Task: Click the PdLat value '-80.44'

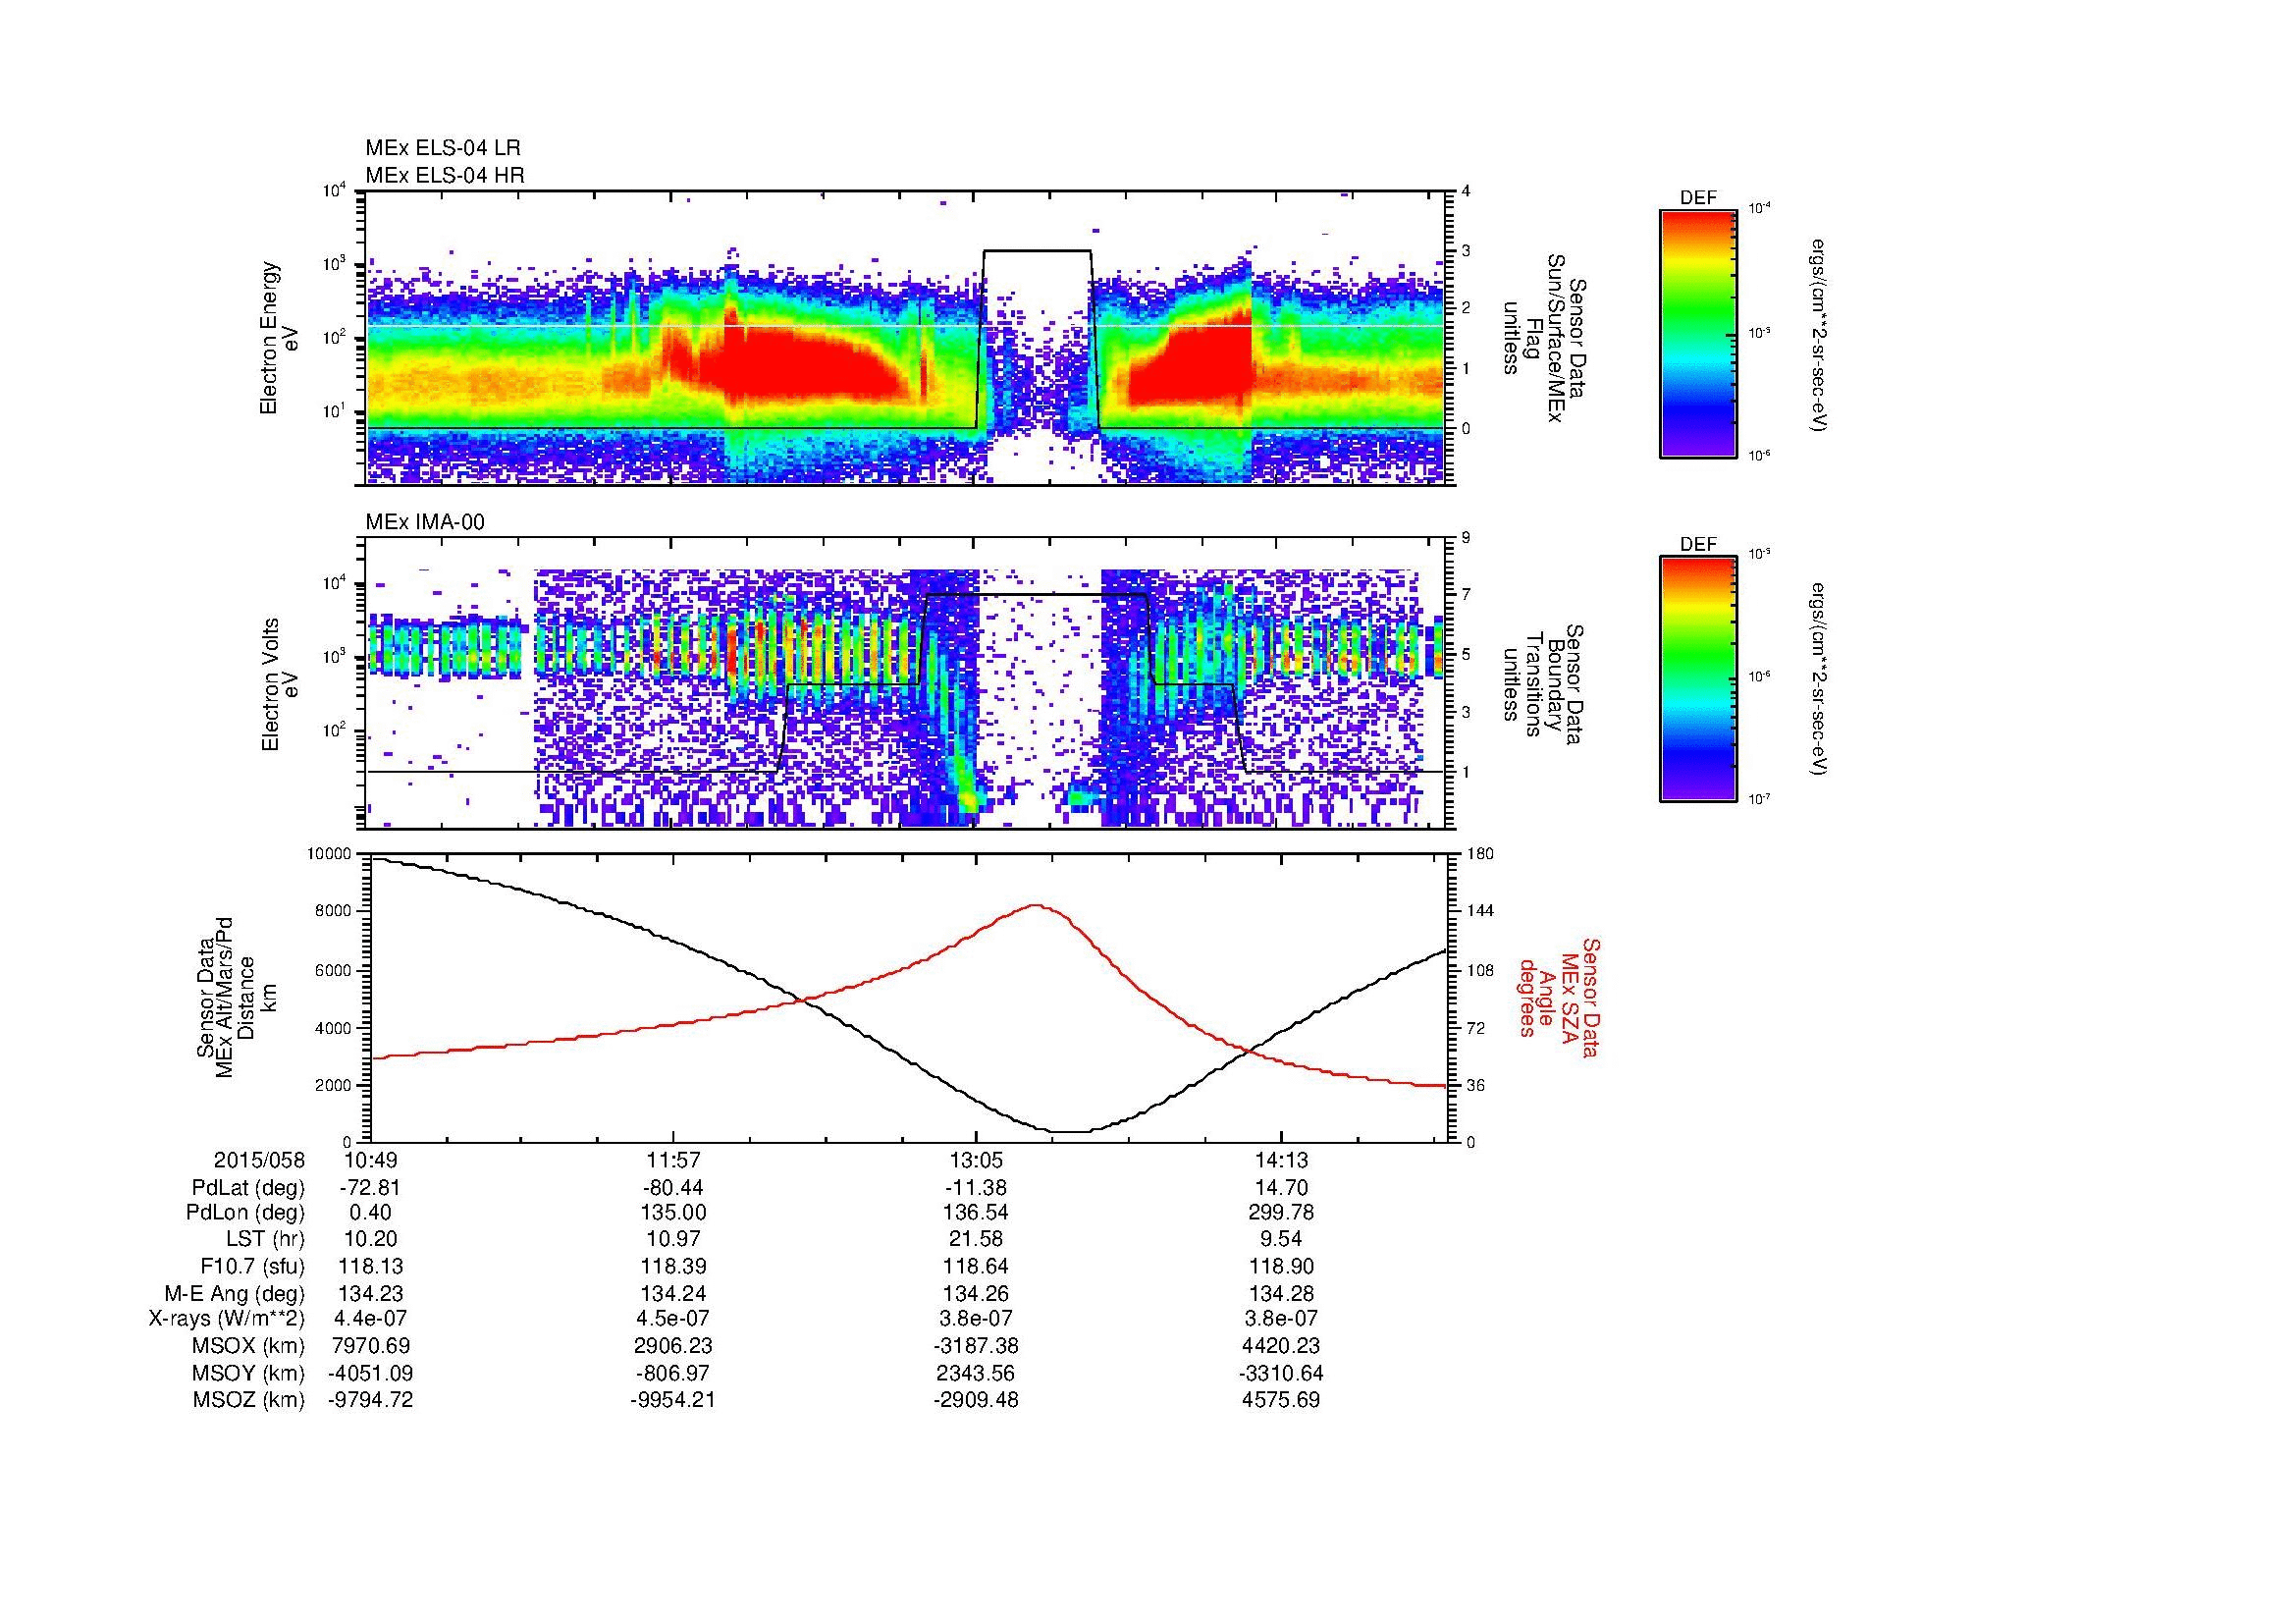Action: [x=673, y=1189]
